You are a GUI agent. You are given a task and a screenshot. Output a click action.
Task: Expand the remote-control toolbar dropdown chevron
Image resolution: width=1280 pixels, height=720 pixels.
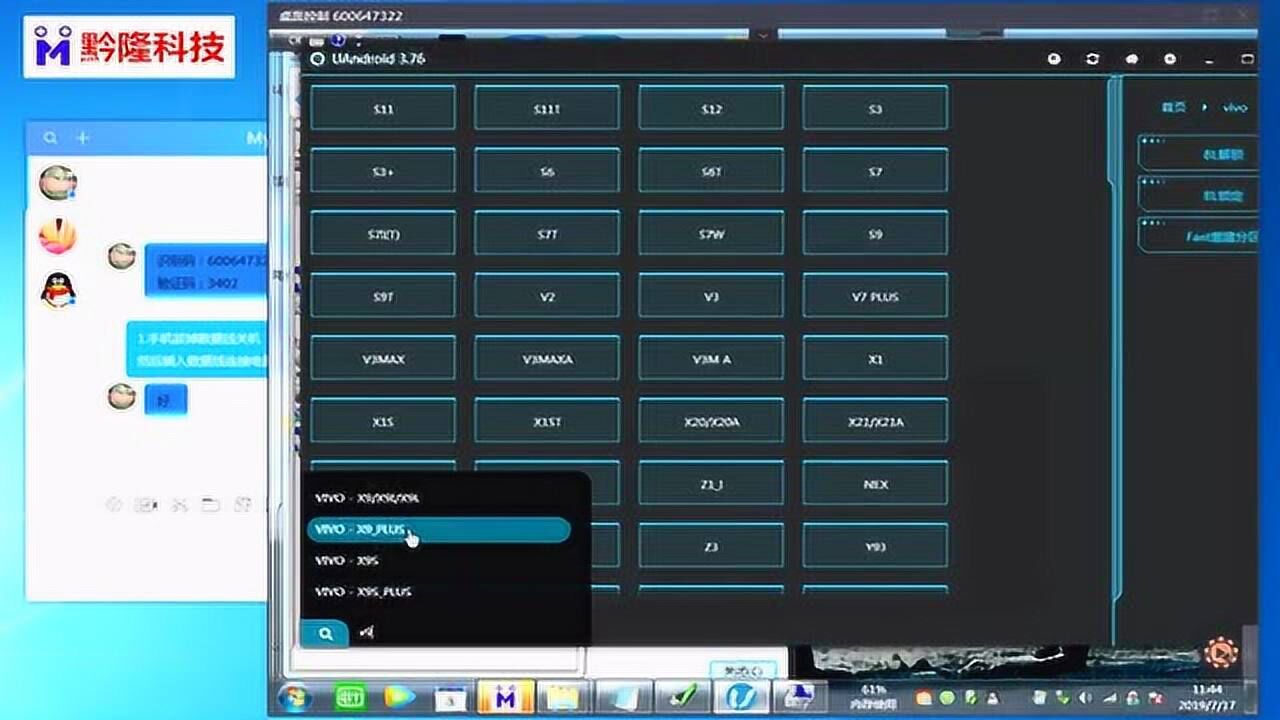(764, 35)
